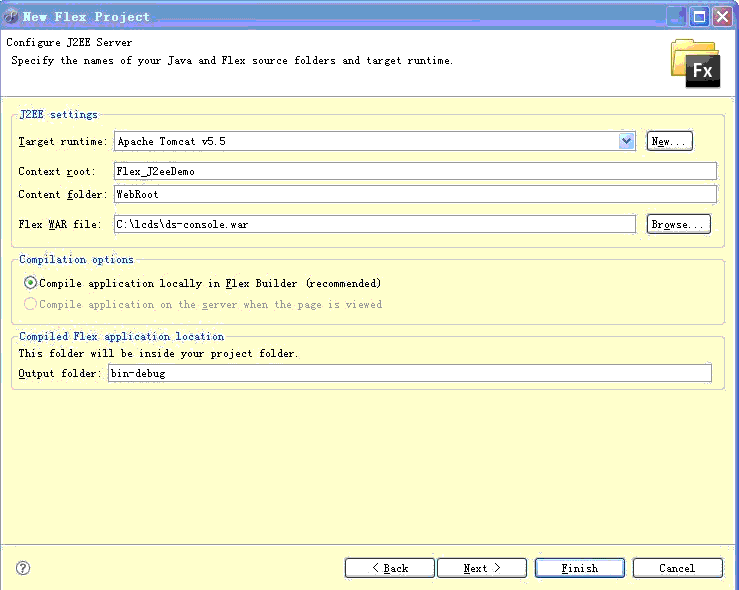739x590 pixels.
Task: Click the "Context root:" label
Action: tap(57, 172)
